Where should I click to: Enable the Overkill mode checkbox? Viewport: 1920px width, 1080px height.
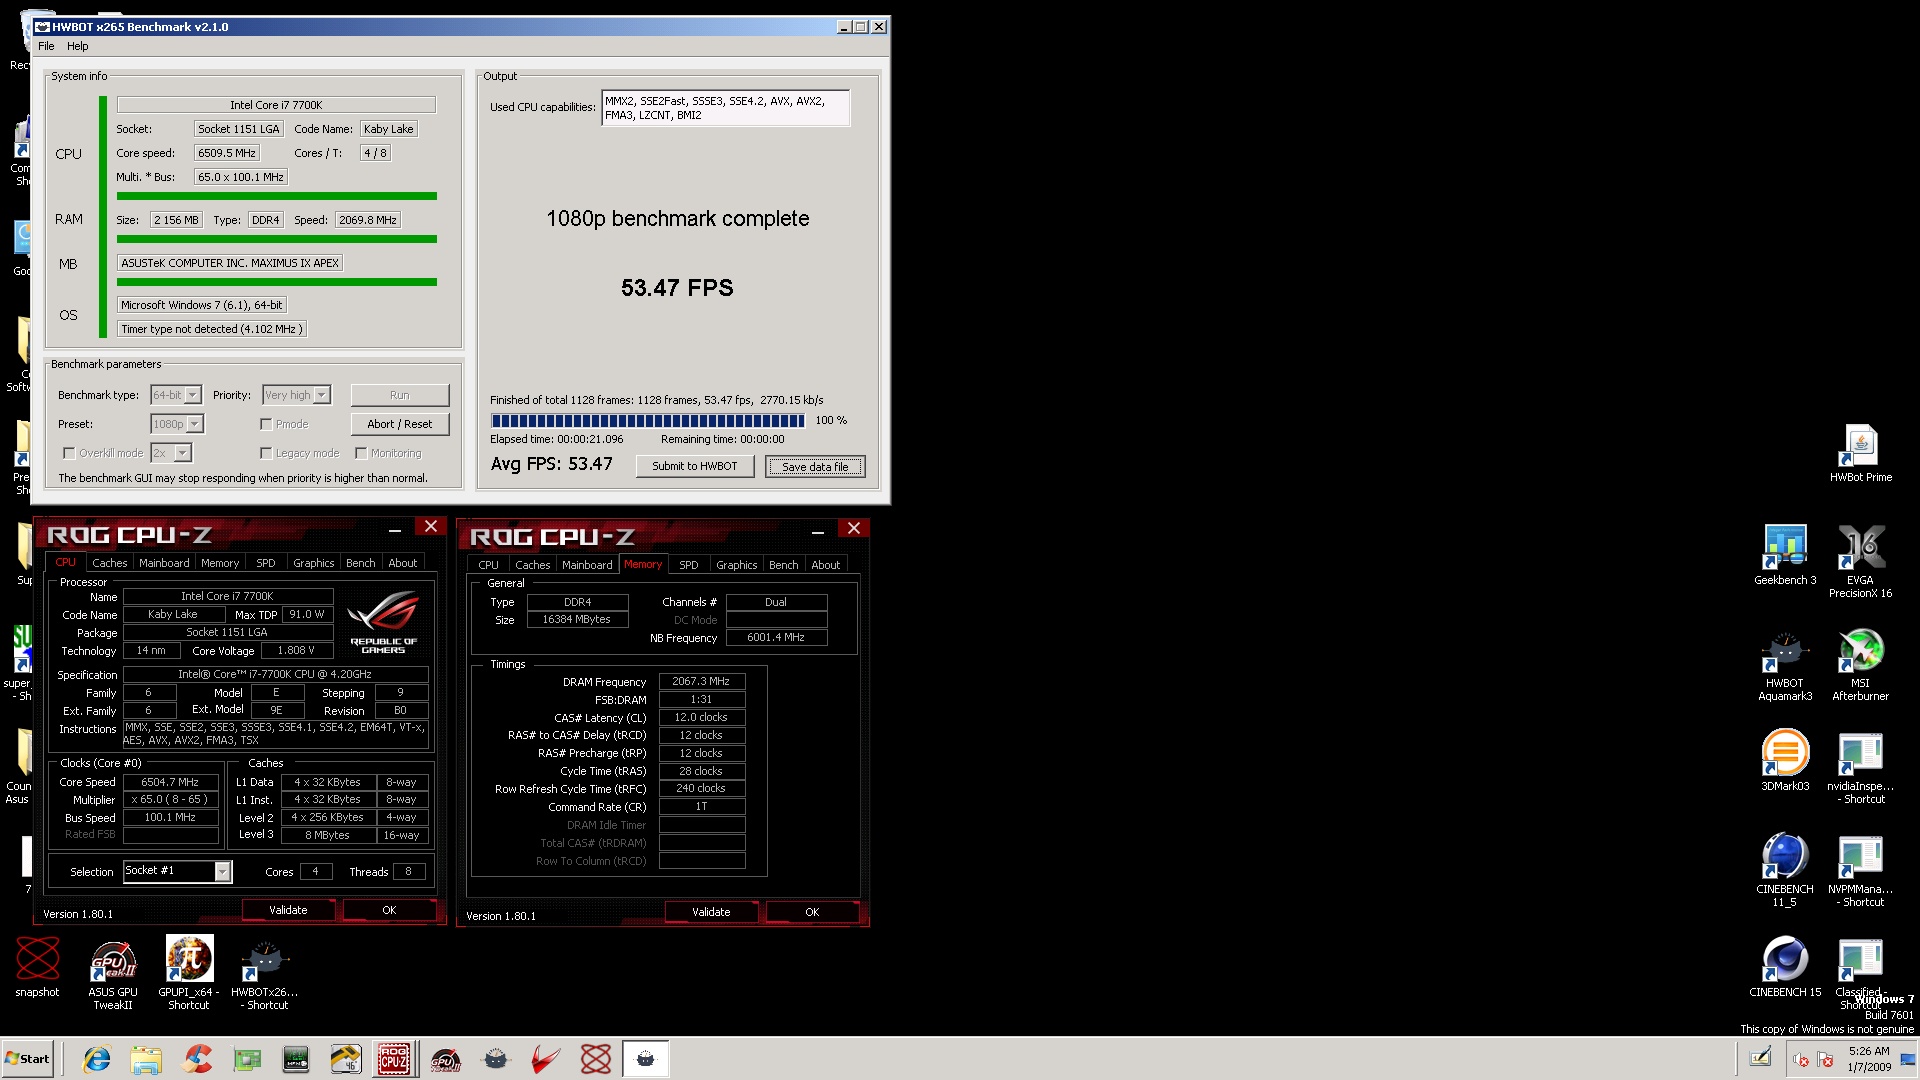[69, 453]
